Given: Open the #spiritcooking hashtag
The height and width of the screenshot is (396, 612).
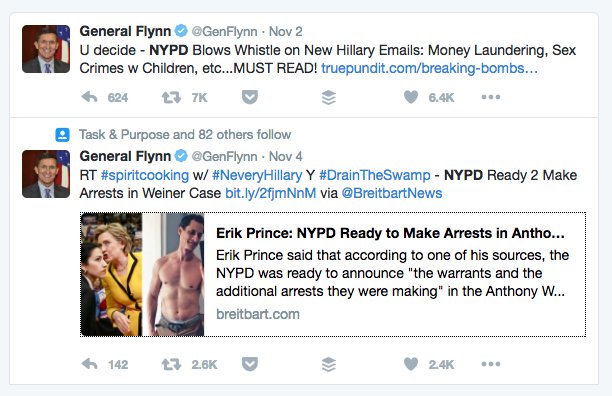Looking at the screenshot, I should tap(145, 175).
